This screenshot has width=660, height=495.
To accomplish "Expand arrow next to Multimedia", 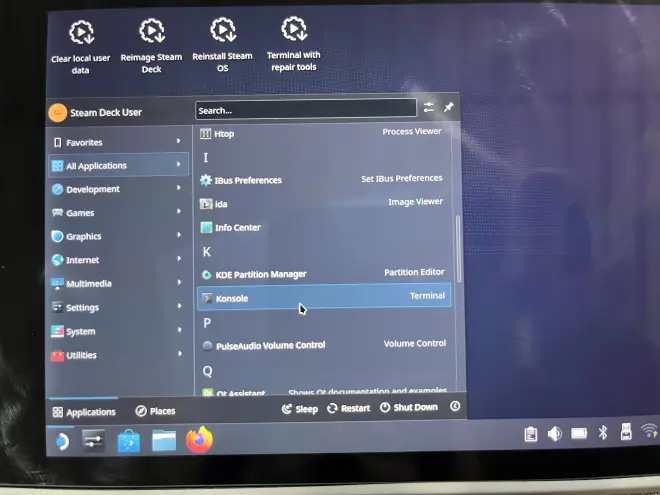I will (x=179, y=282).
